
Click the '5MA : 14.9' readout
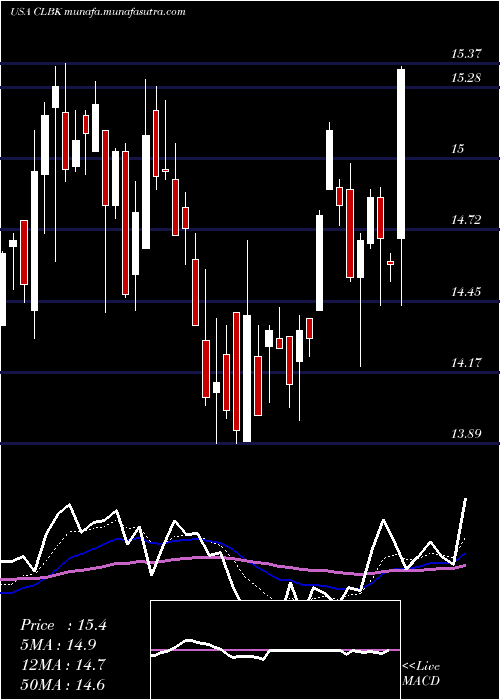point(58,645)
